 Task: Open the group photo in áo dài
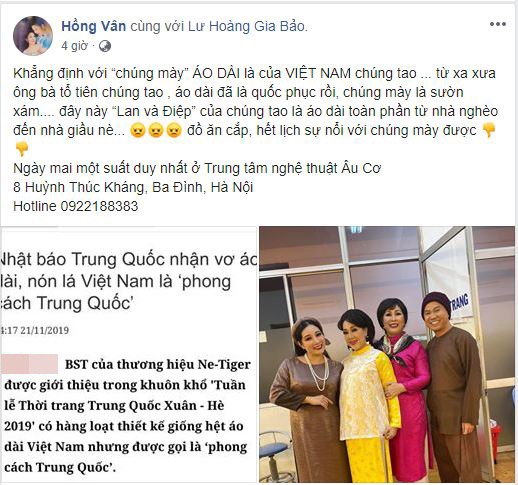387,354
